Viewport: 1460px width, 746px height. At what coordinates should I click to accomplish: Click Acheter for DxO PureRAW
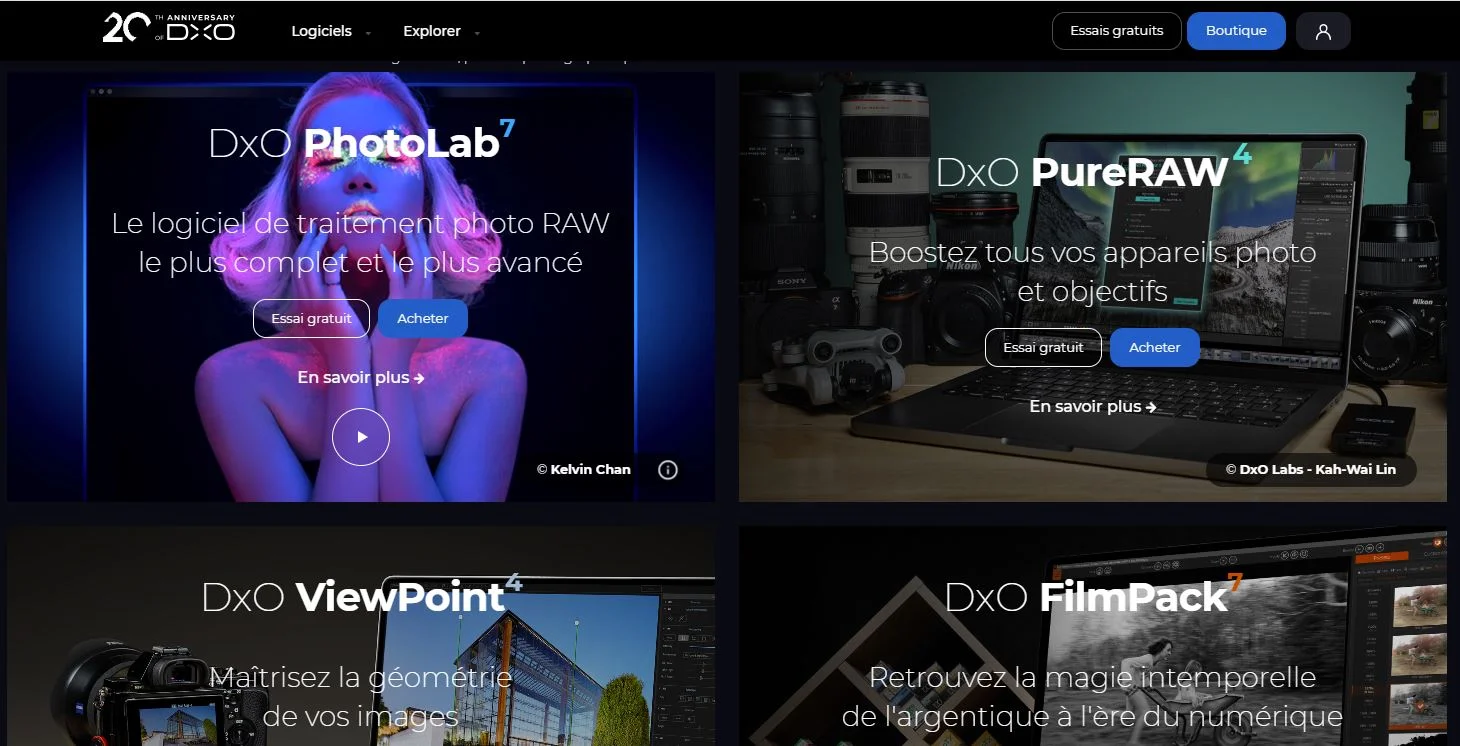(1155, 347)
